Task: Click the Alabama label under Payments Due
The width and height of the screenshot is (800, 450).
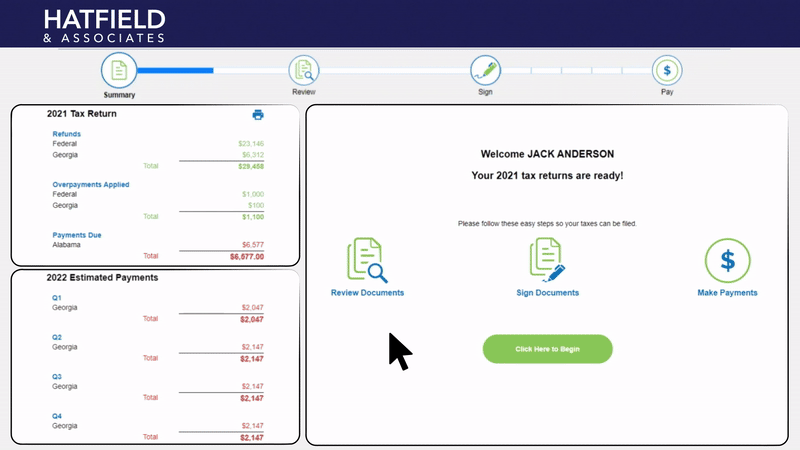Action: pyautogui.click(x=66, y=245)
